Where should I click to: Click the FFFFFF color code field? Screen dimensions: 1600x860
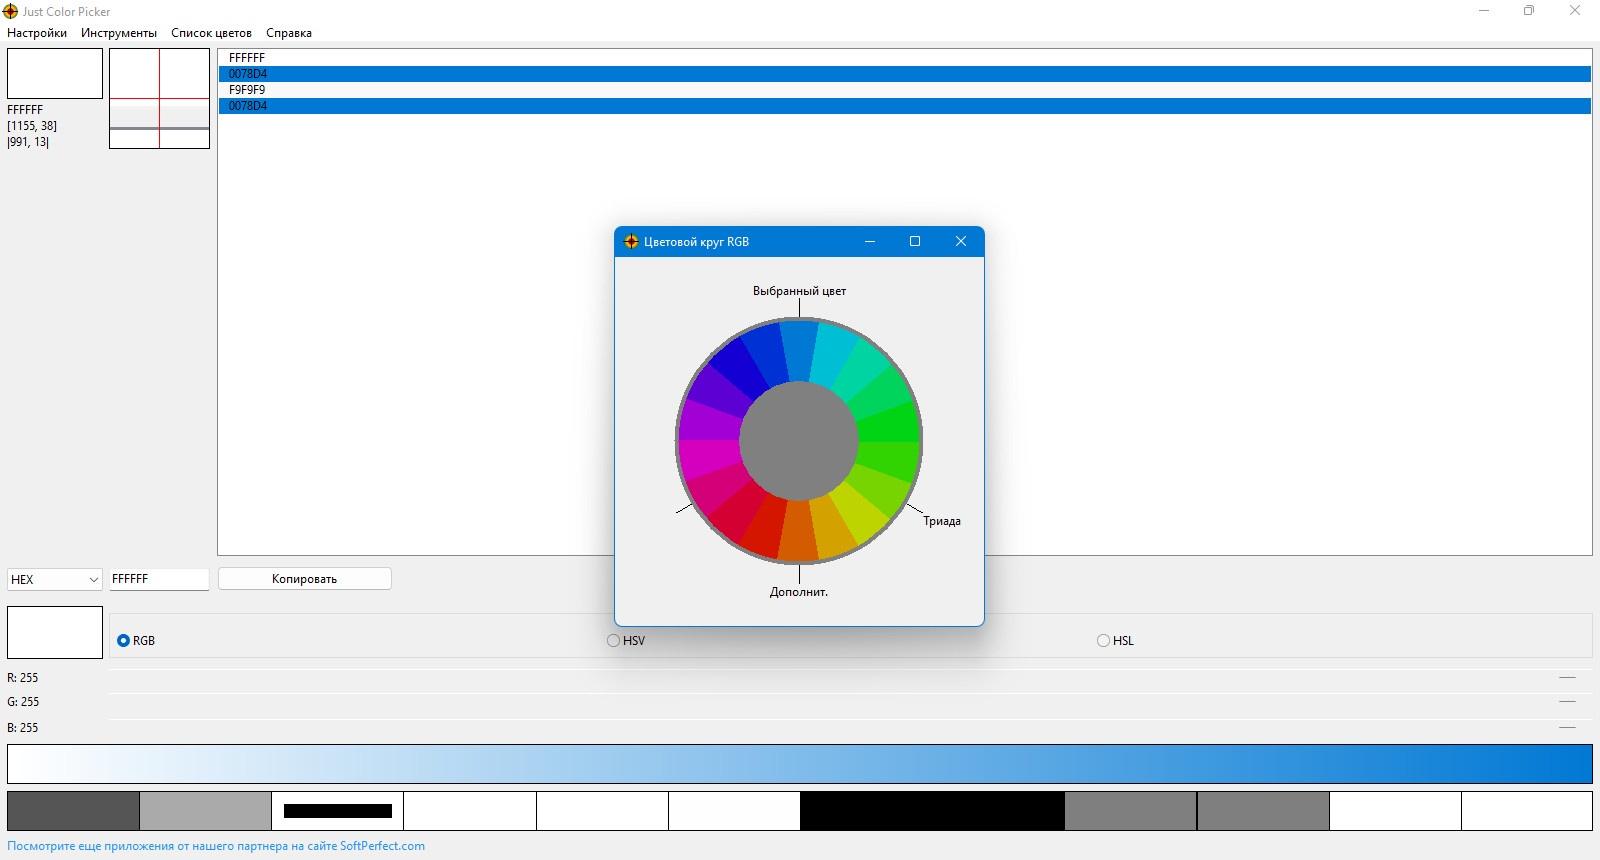(159, 579)
